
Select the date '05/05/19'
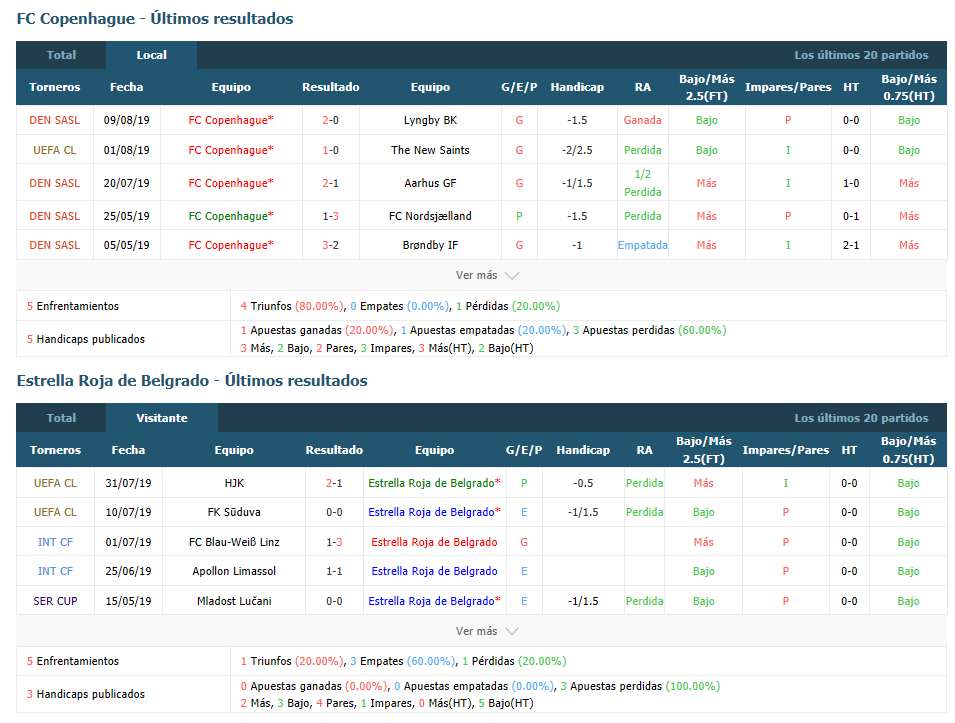[x=127, y=245]
